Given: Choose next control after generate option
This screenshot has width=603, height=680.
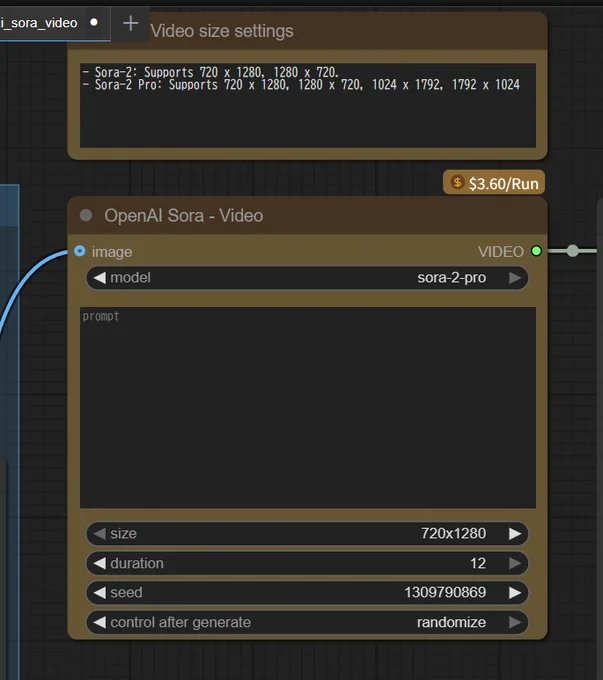Looking at the screenshot, I should tap(515, 622).
